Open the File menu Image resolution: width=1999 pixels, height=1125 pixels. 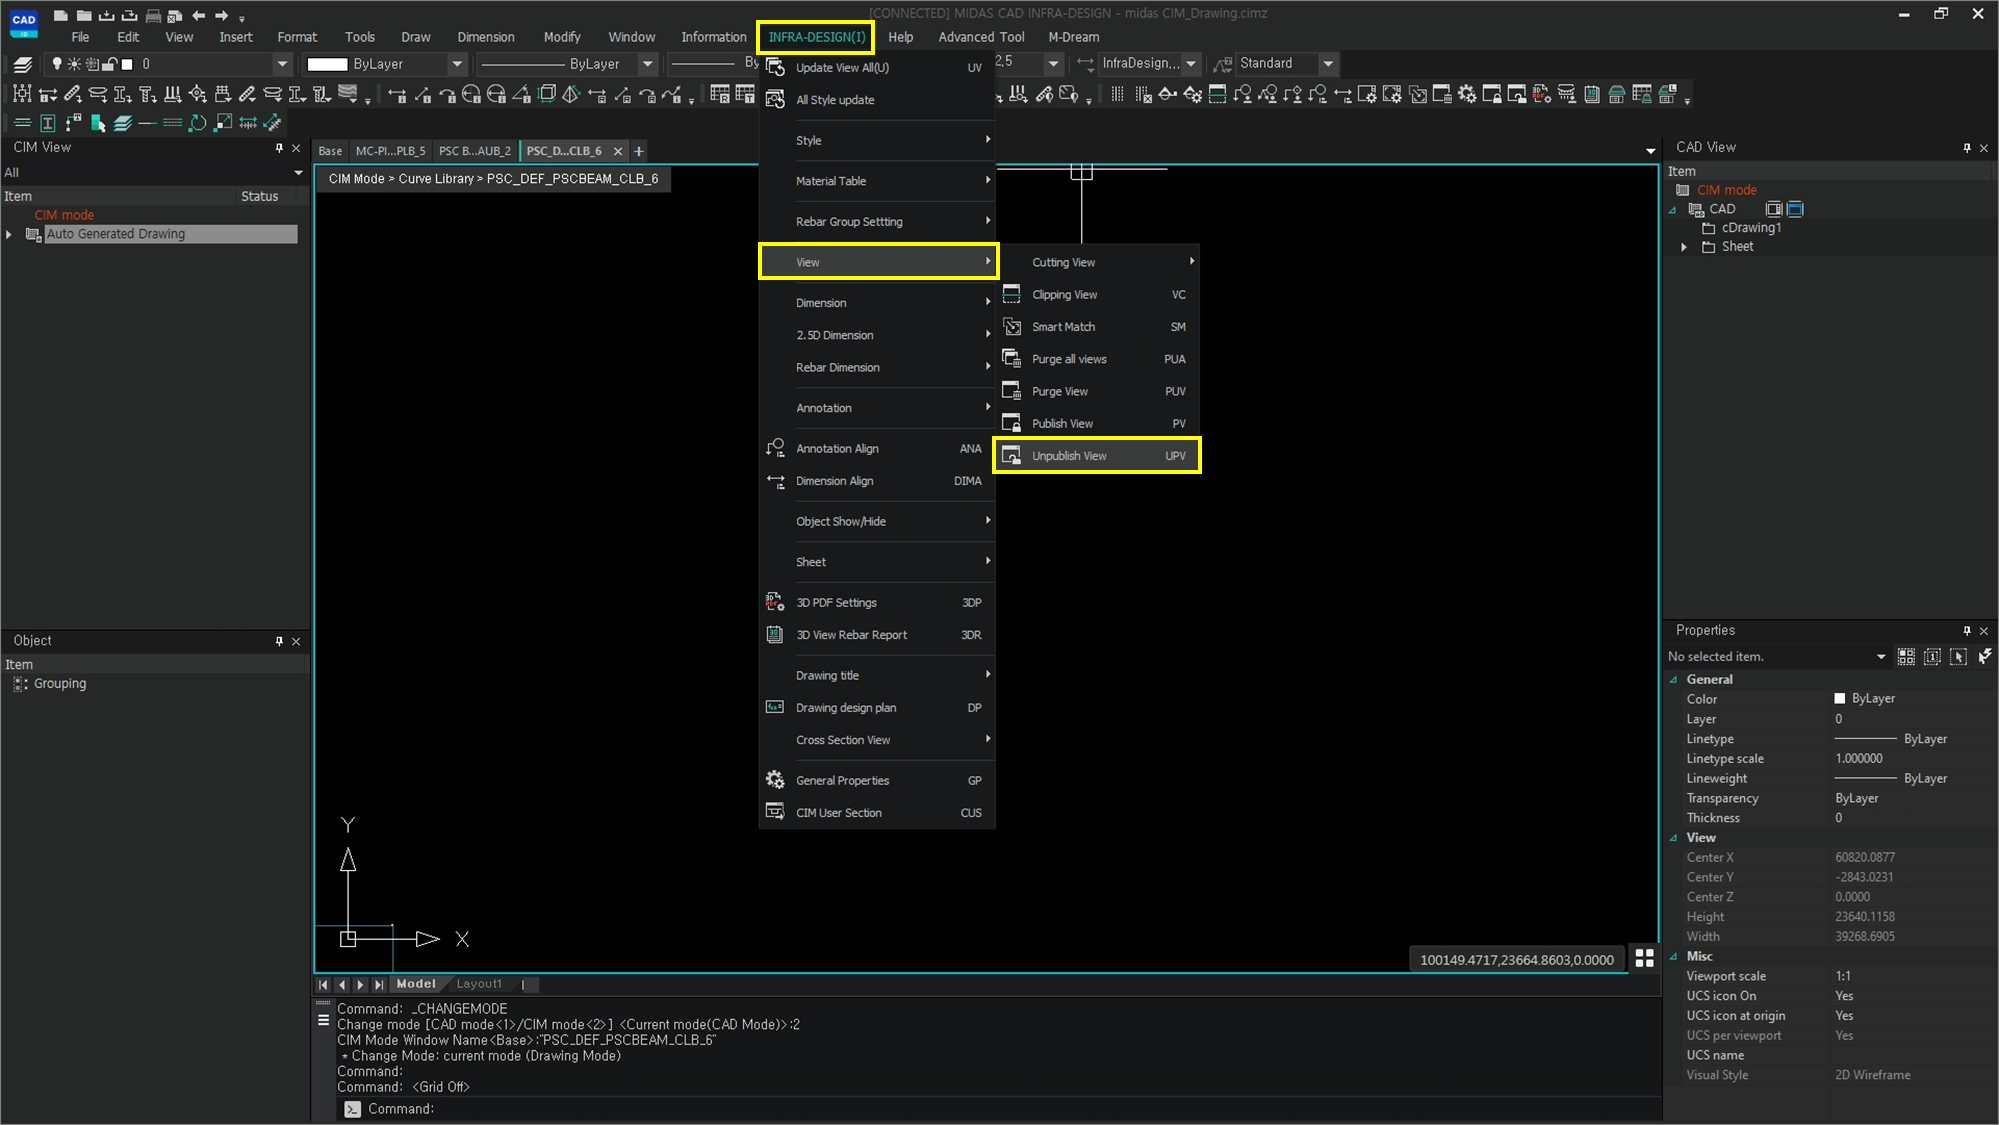click(80, 37)
